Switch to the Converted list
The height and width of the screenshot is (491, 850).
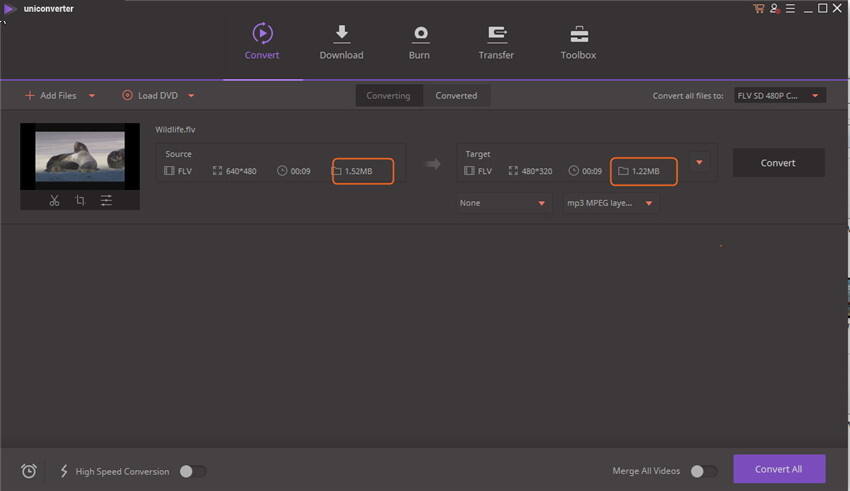456,96
